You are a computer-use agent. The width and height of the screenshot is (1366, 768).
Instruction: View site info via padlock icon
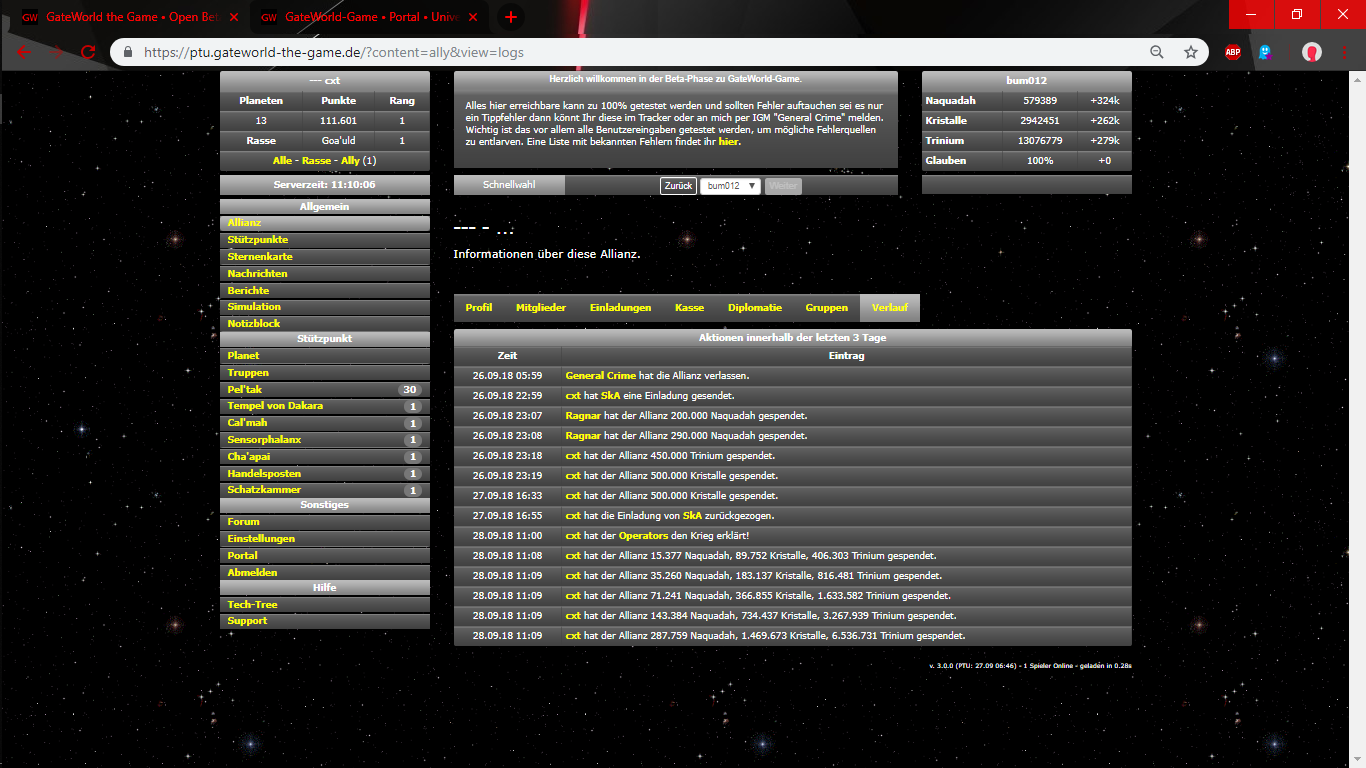pyautogui.click(x=127, y=52)
